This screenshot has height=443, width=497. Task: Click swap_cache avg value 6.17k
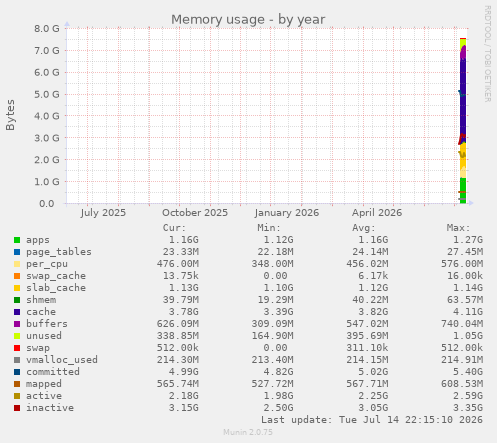(x=373, y=276)
